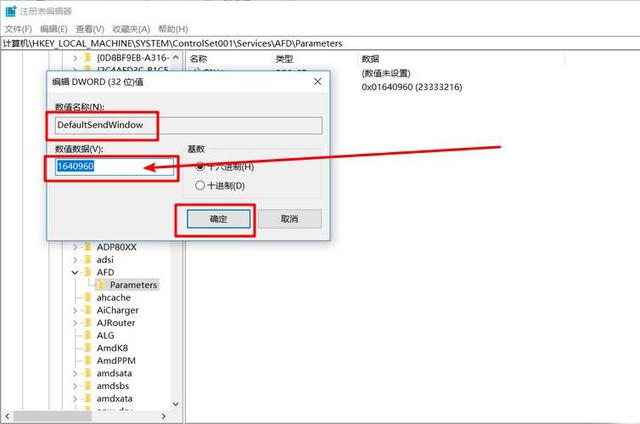
Task: Click the amdsata folder icon
Action: click(87, 373)
